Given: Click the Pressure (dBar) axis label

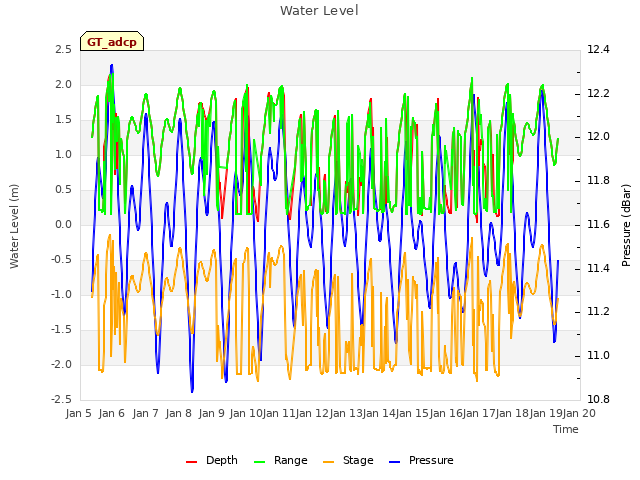Looking at the screenshot, I should click(x=626, y=225).
